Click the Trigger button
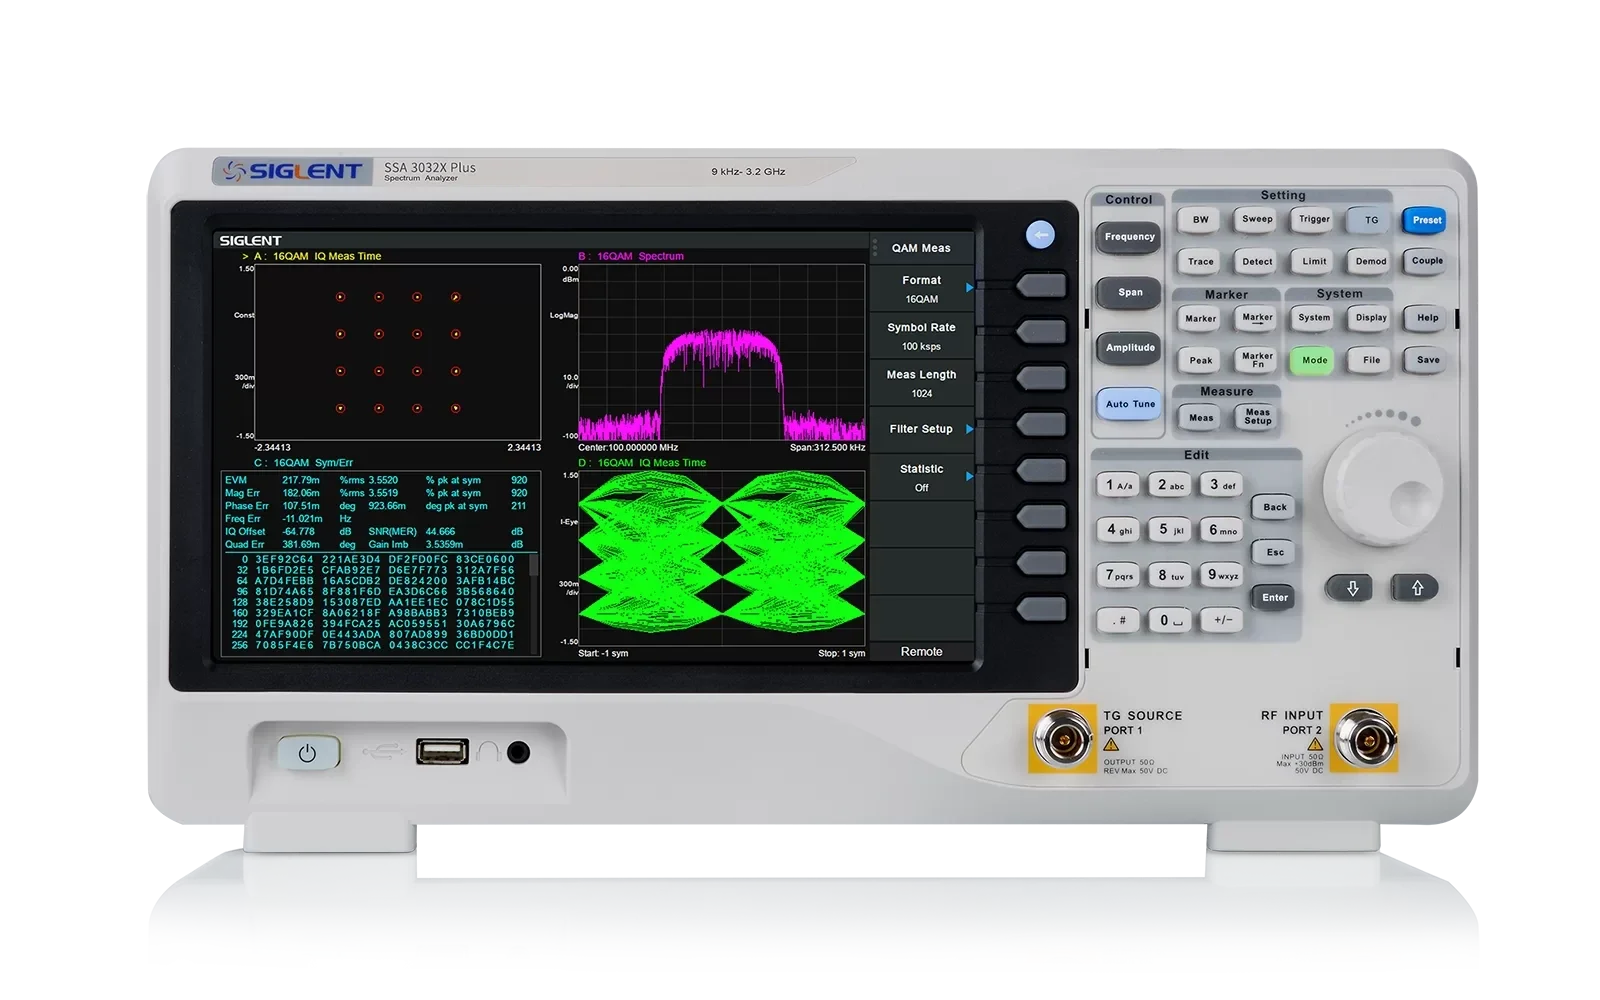Viewport: 1600px width, 1000px height. 1314,220
